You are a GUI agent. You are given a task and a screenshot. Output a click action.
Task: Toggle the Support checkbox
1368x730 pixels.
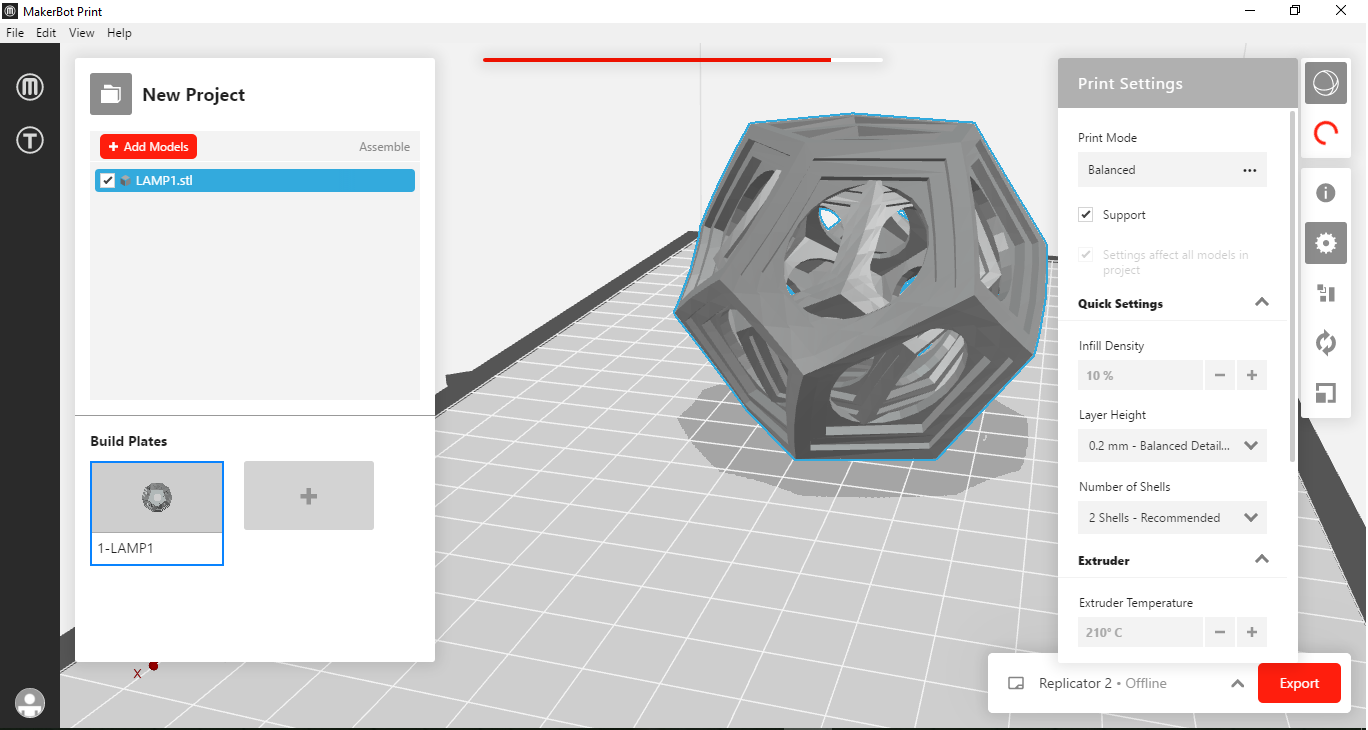tap(1086, 215)
